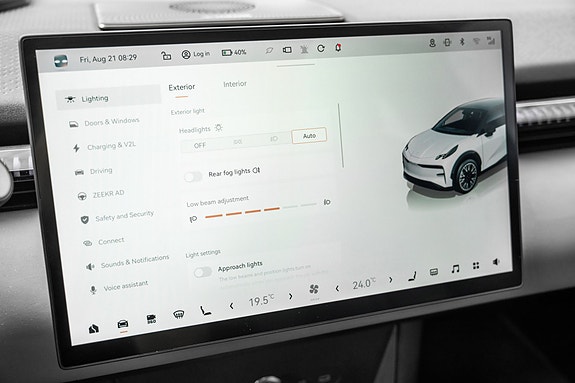This screenshot has width=575, height=383.
Task: Tap the Light settings section heading
Action: (x=203, y=253)
